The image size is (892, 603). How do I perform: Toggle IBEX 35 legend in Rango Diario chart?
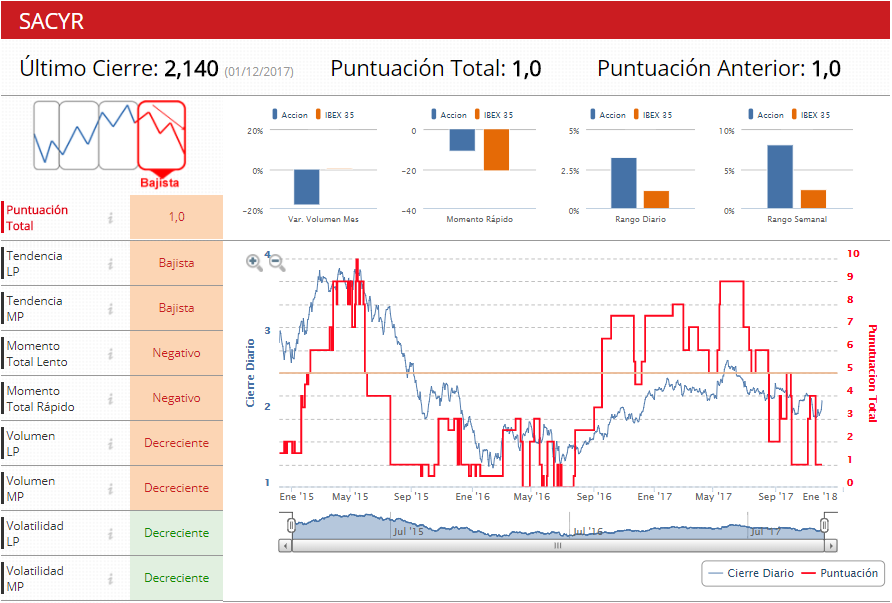(653, 114)
